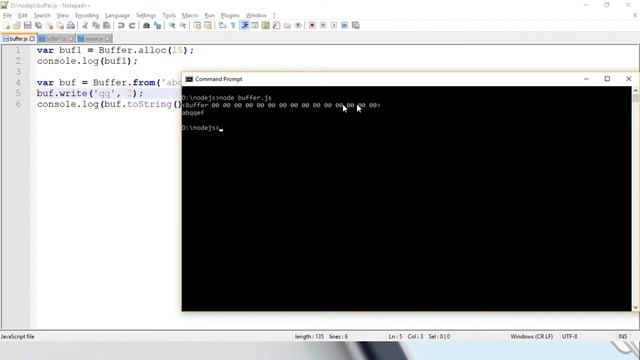Click the Stop Recording macro icon

point(323,25)
